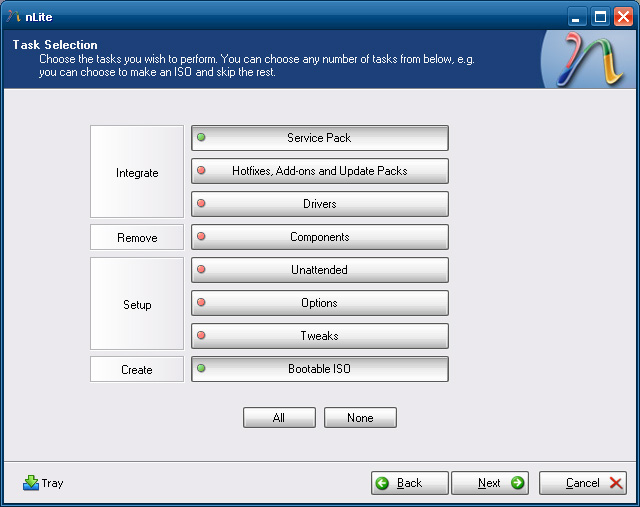Viewport: 640px width, 507px height.
Task: Click the Setup group label
Action: click(x=137, y=304)
